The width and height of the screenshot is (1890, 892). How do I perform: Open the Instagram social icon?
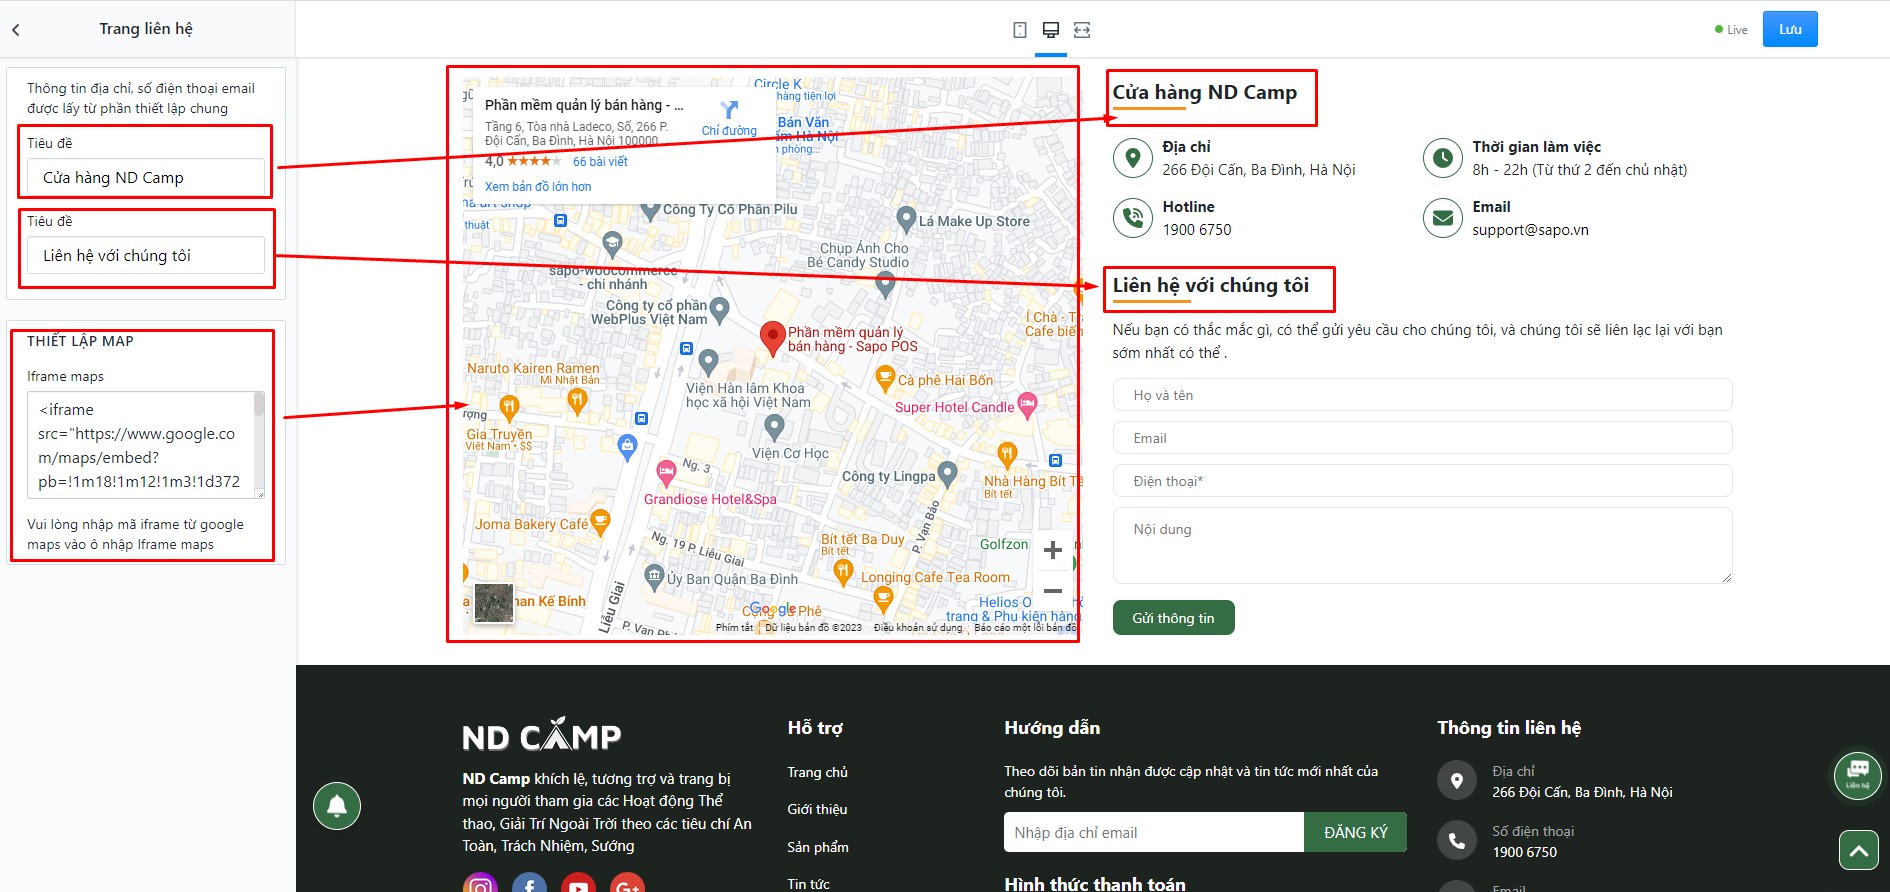tap(480, 884)
